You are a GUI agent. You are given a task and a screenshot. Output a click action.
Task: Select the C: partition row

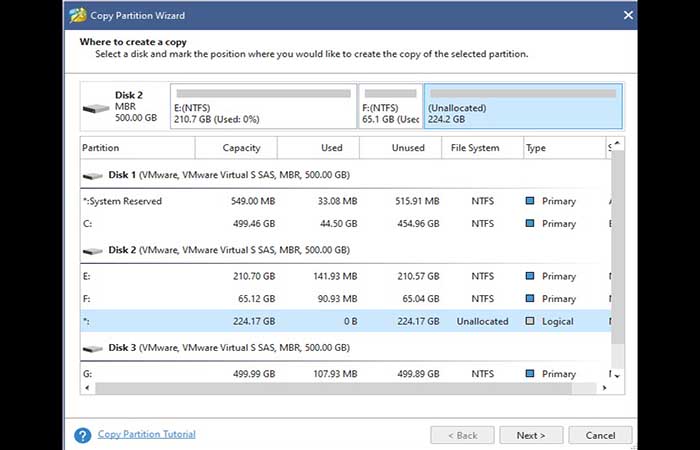click(346, 224)
